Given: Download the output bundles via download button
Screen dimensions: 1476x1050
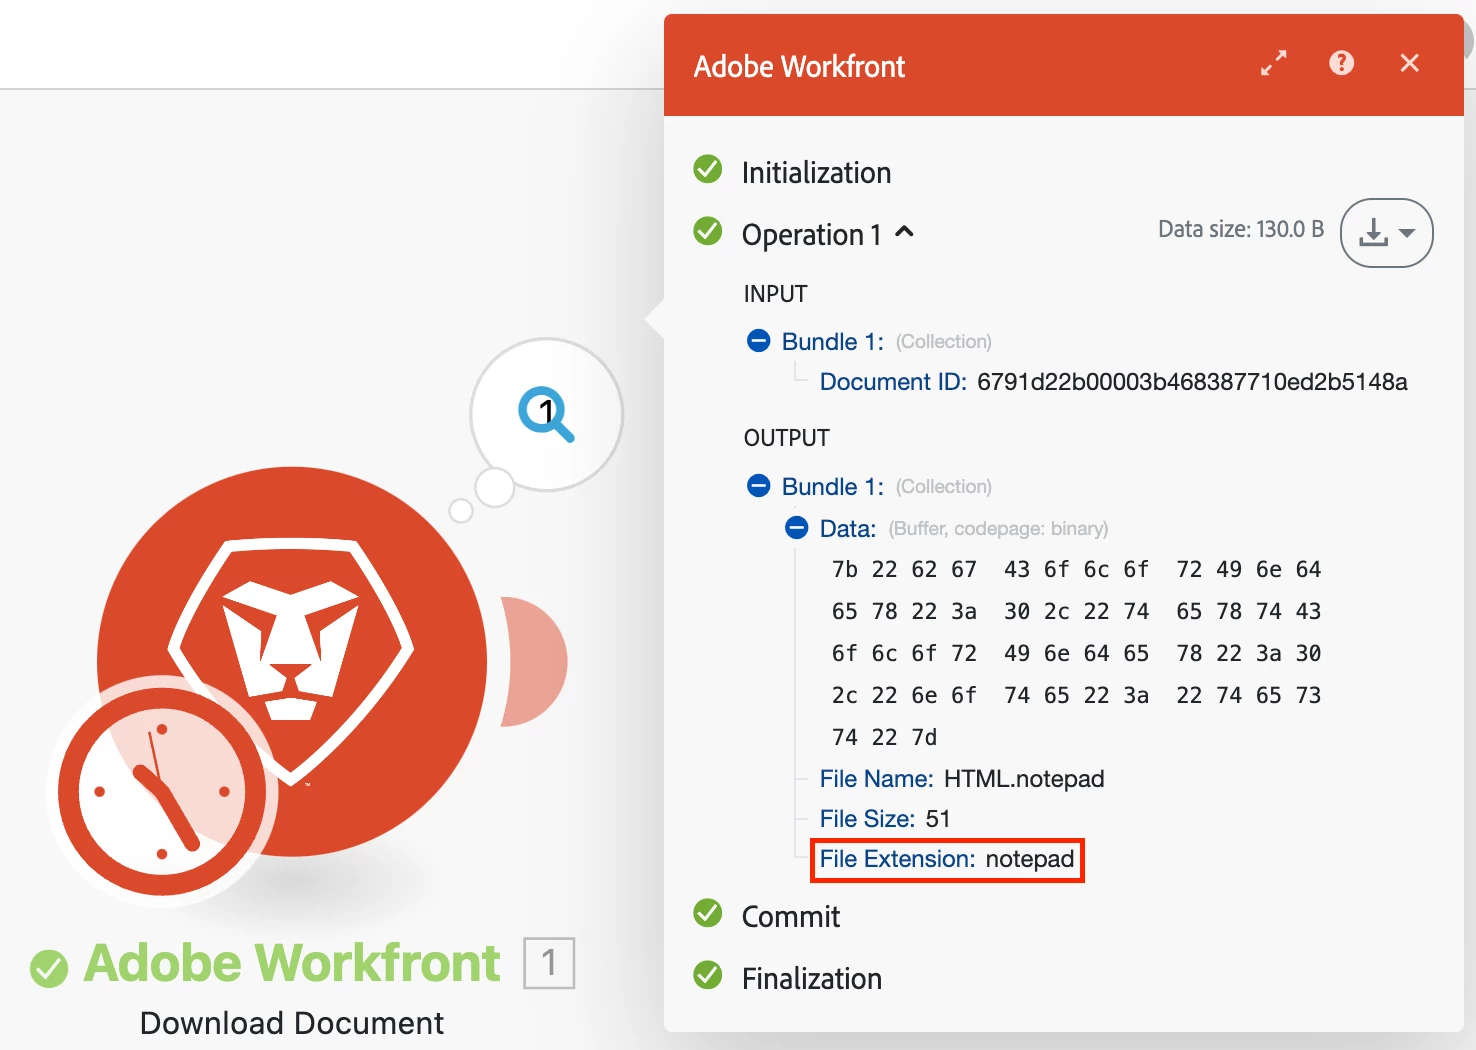Looking at the screenshot, I should click(1386, 233).
